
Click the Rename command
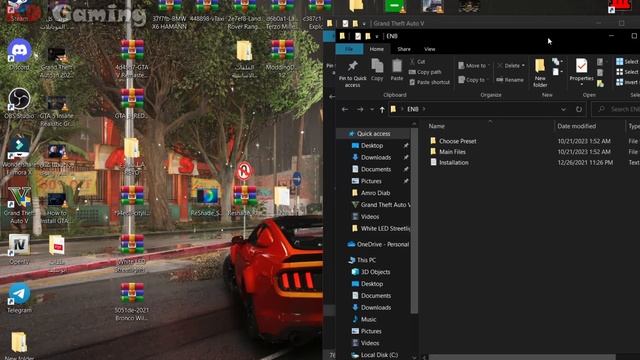point(510,80)
